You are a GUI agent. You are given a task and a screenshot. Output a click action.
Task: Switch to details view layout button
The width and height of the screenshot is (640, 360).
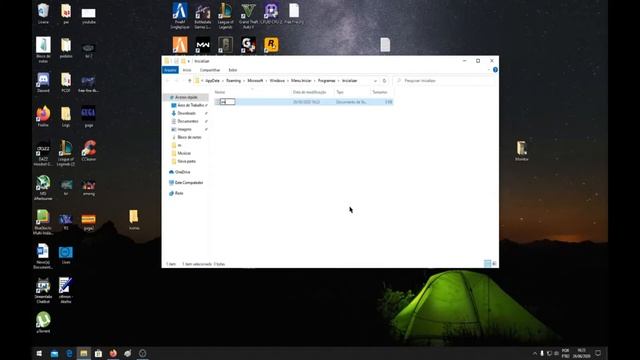487,264
